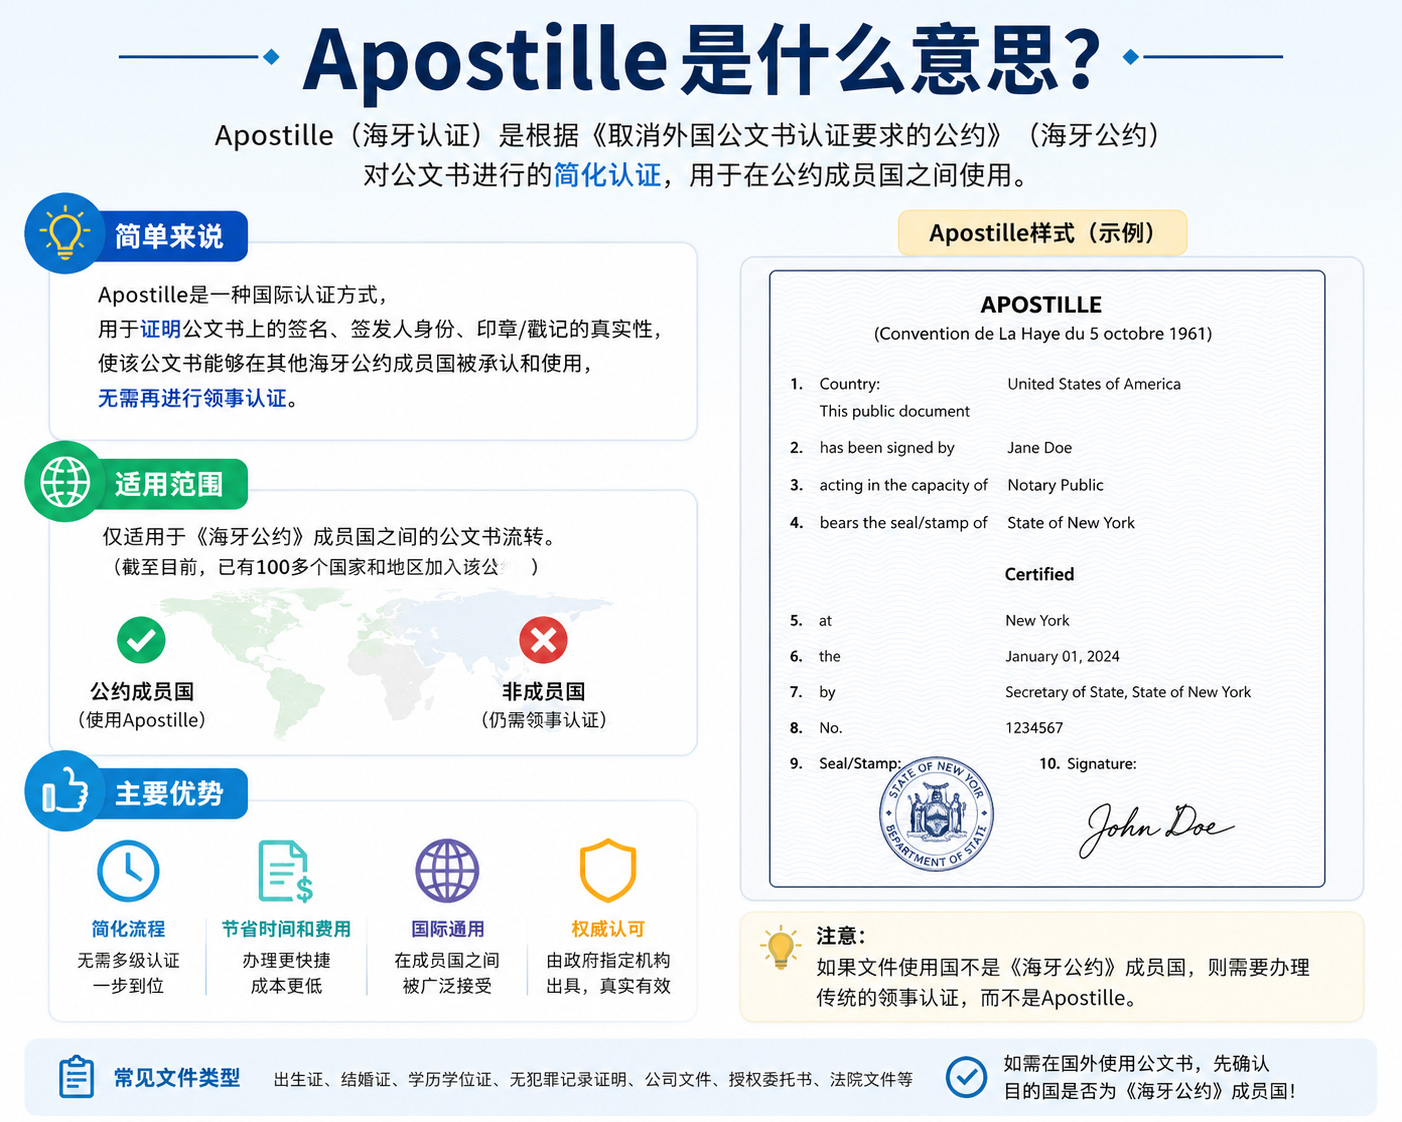Viewport: 1402px width, 1122px height.
Task: Click the 办理更快捷 description text
Action: pos(286,960)
